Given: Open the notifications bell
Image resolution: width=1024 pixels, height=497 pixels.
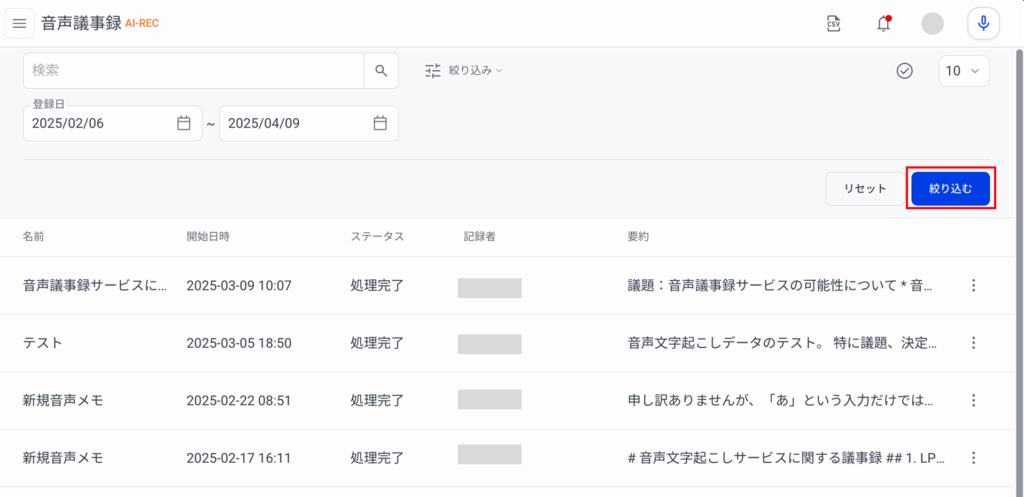Looking at the screenshot, I should pos(884,24).
